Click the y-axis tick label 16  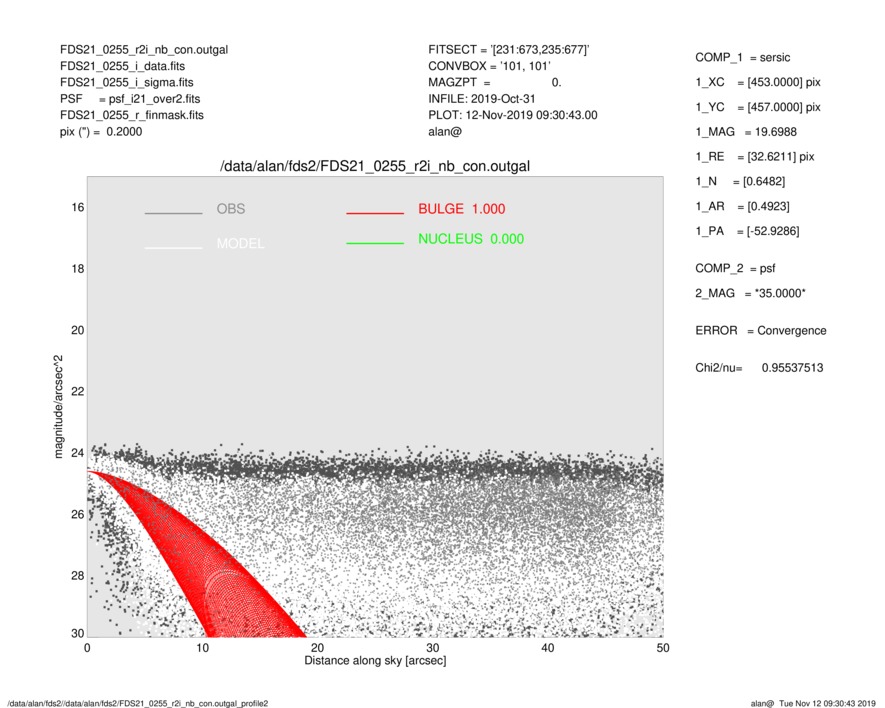coord(77,208)
